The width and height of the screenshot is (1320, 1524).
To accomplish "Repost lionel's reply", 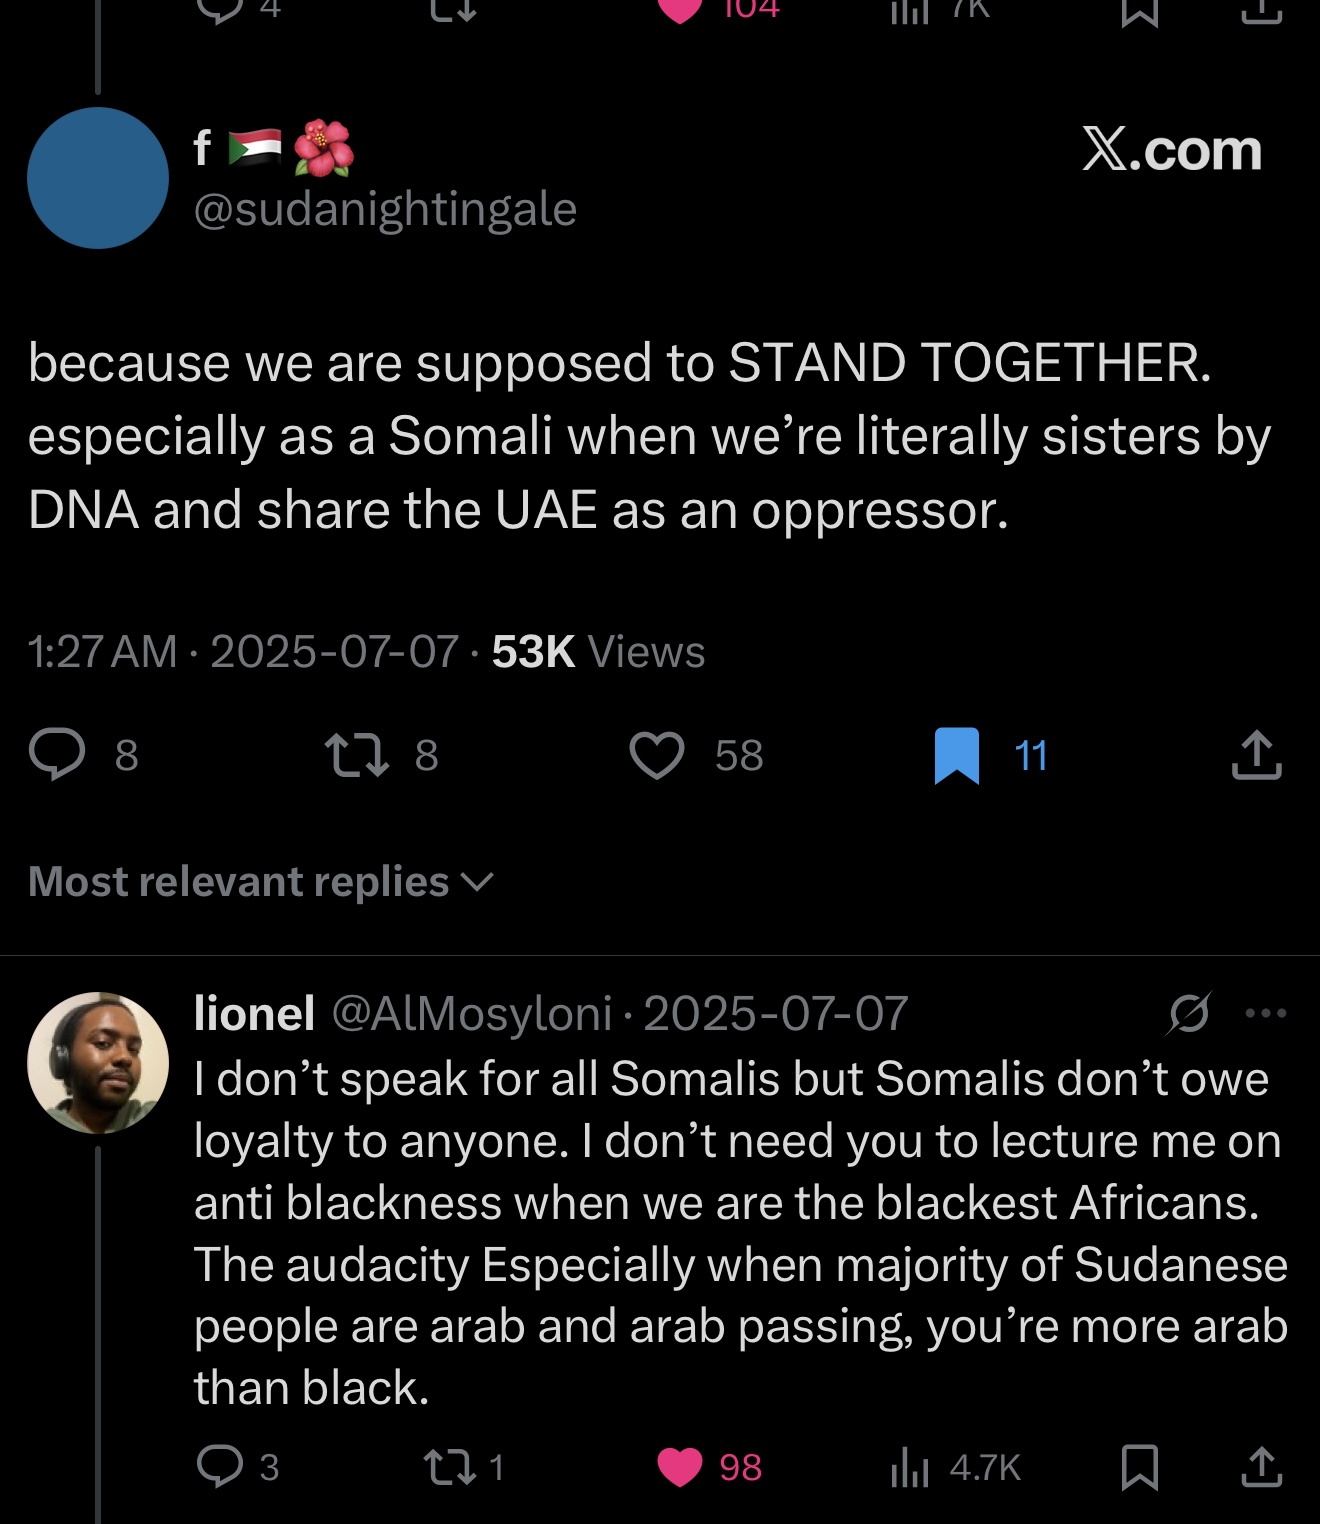I will tap(448, 1467).
